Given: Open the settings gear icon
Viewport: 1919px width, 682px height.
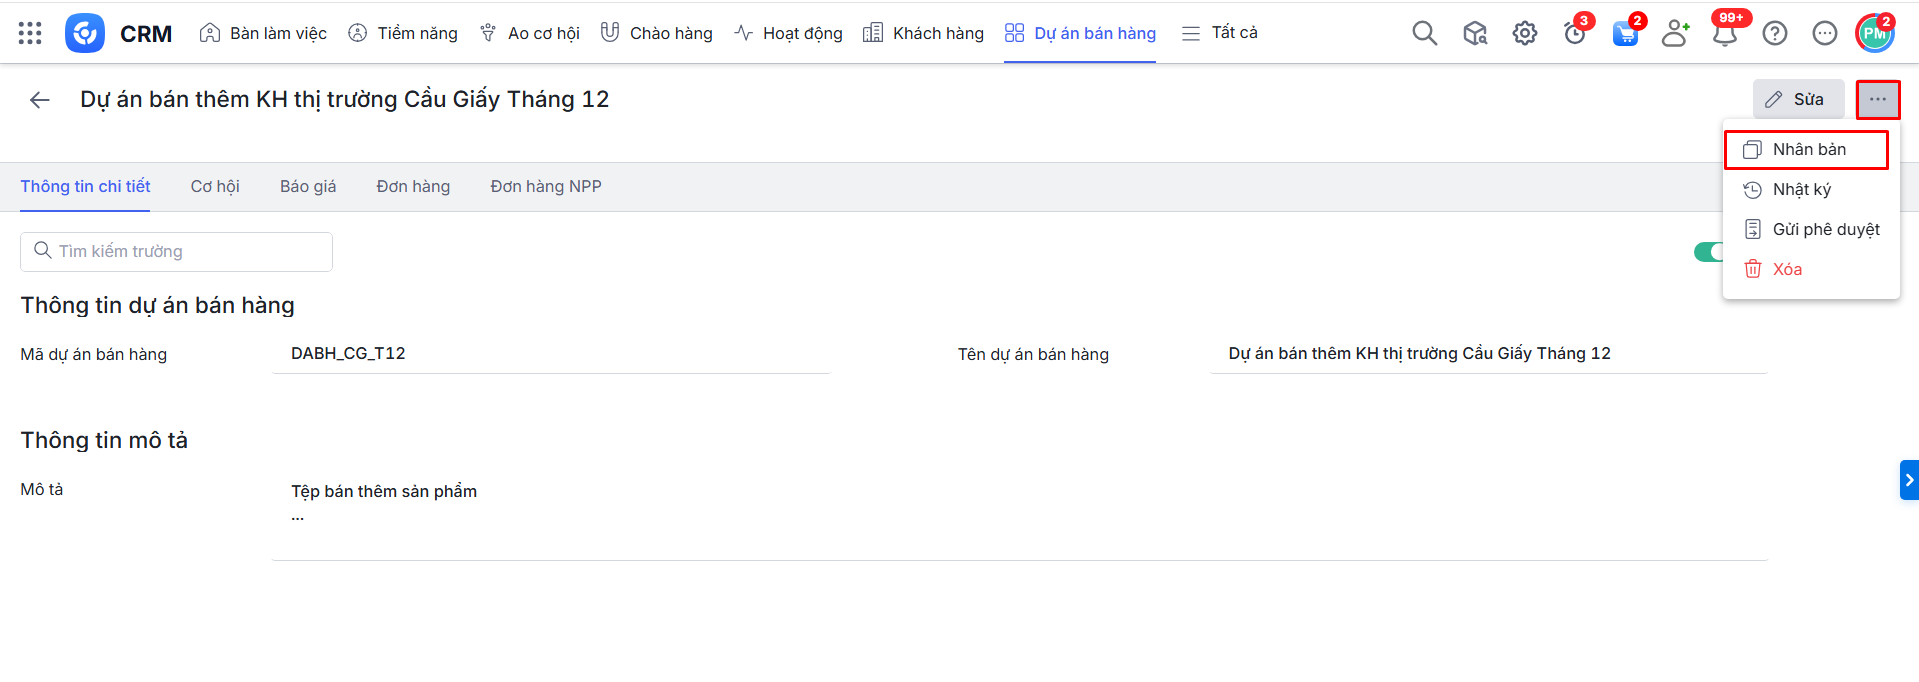Looking at the screenshot, I should tap(1524, 33).
